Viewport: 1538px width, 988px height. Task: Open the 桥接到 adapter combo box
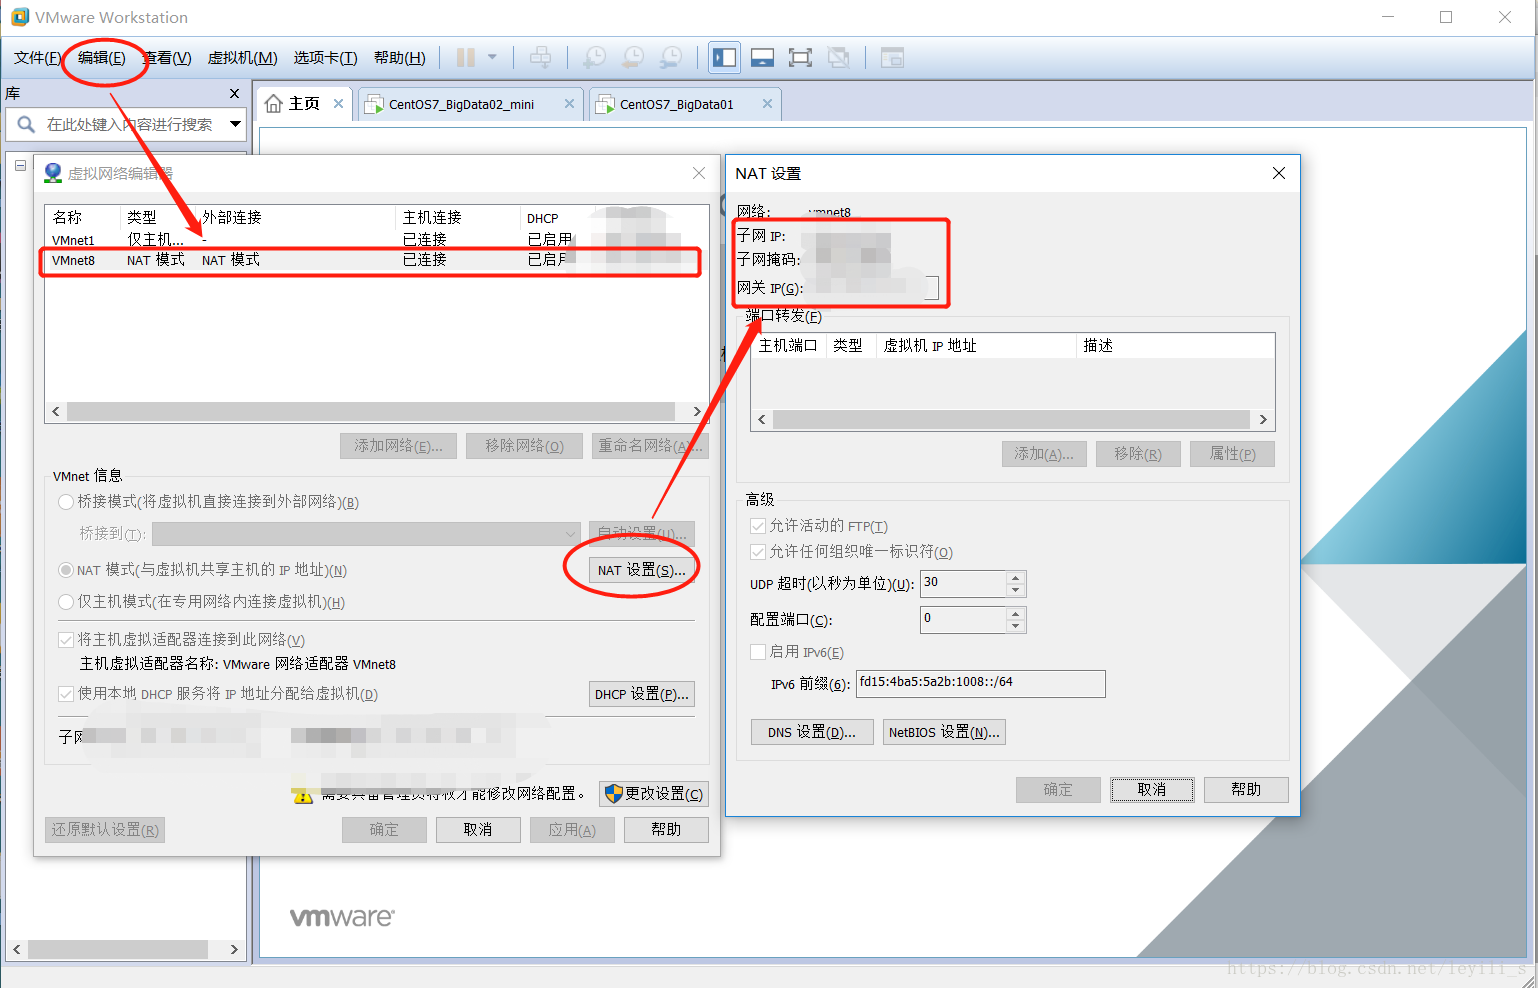pos(366,534)
